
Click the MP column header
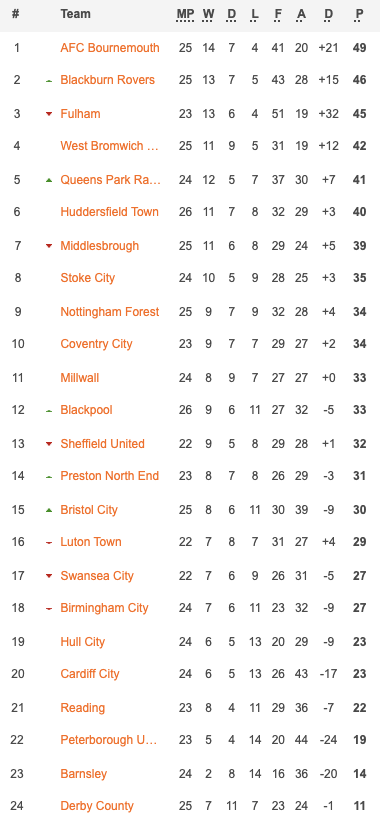click(x=185, y=14)
